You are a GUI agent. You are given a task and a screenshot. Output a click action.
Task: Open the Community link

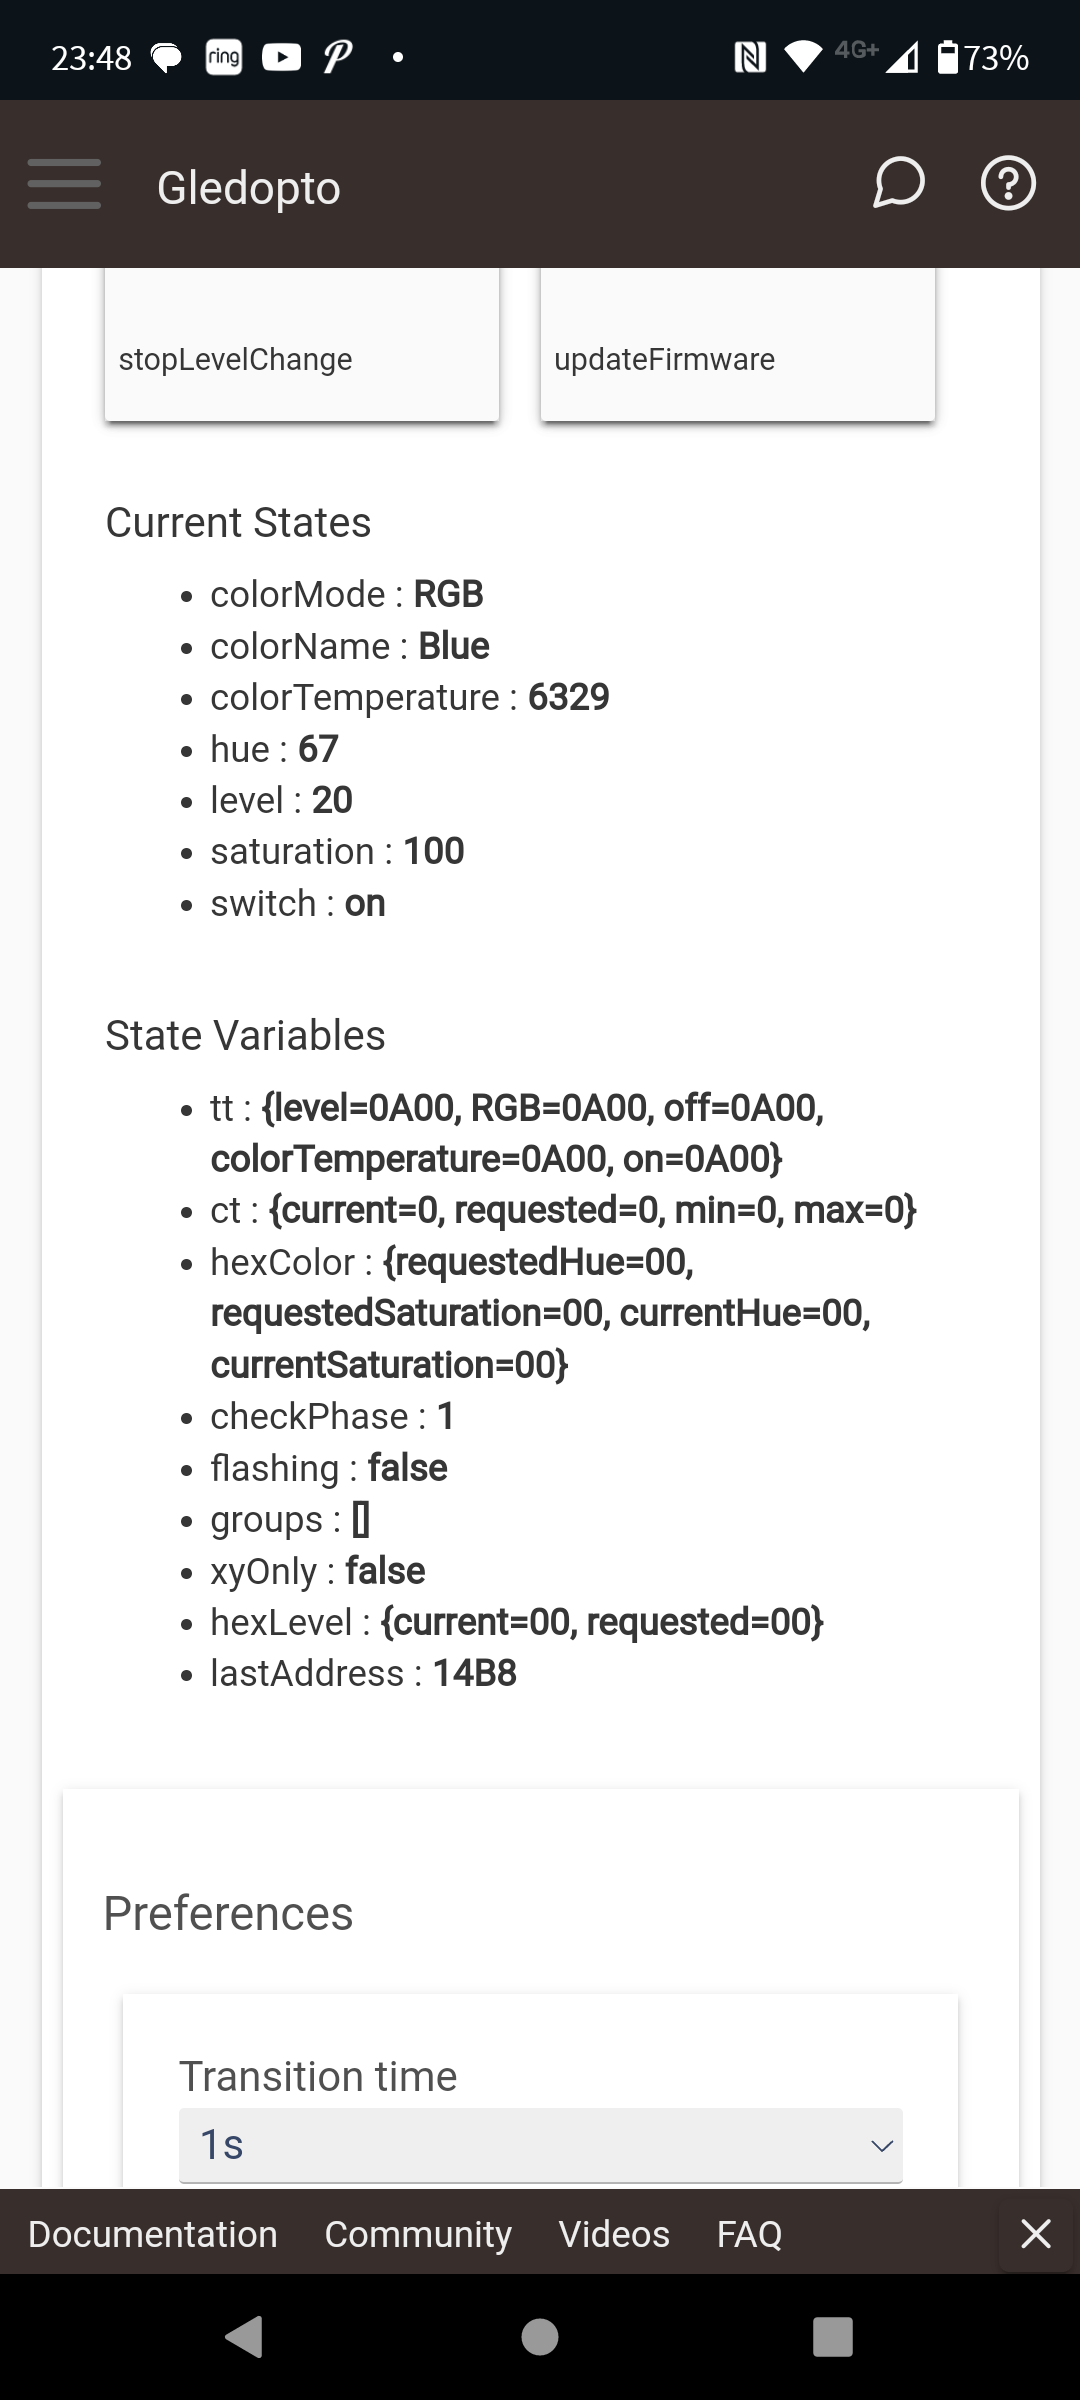pos(418,2233)
